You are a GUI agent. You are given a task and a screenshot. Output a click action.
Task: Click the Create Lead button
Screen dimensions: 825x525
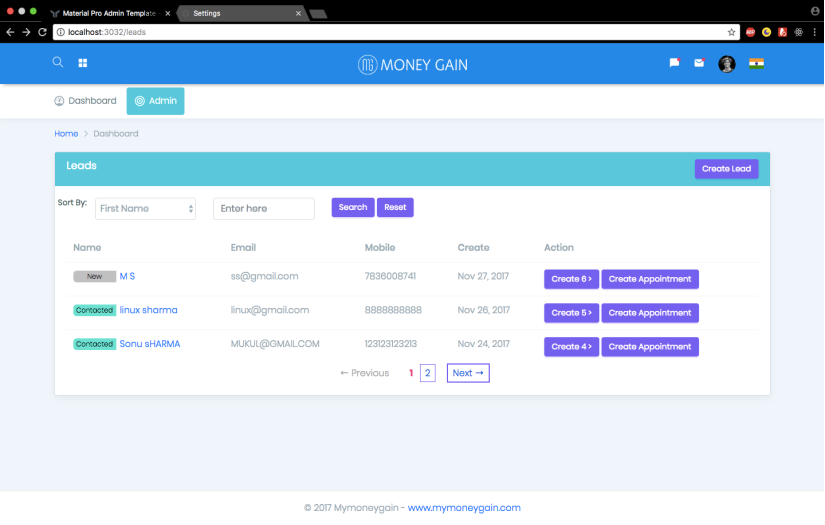(x=726, y=169)
